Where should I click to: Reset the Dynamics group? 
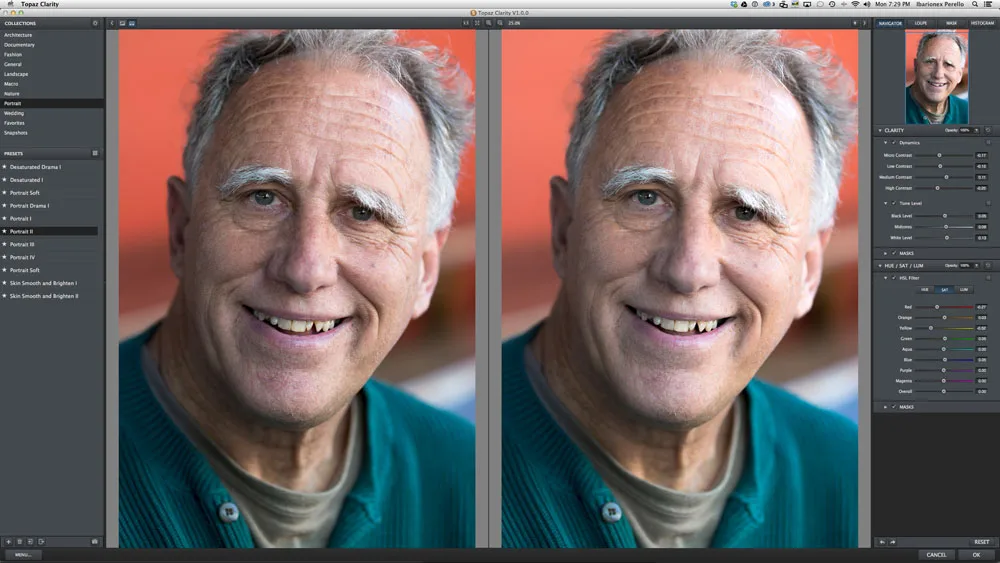coord(989,142)
